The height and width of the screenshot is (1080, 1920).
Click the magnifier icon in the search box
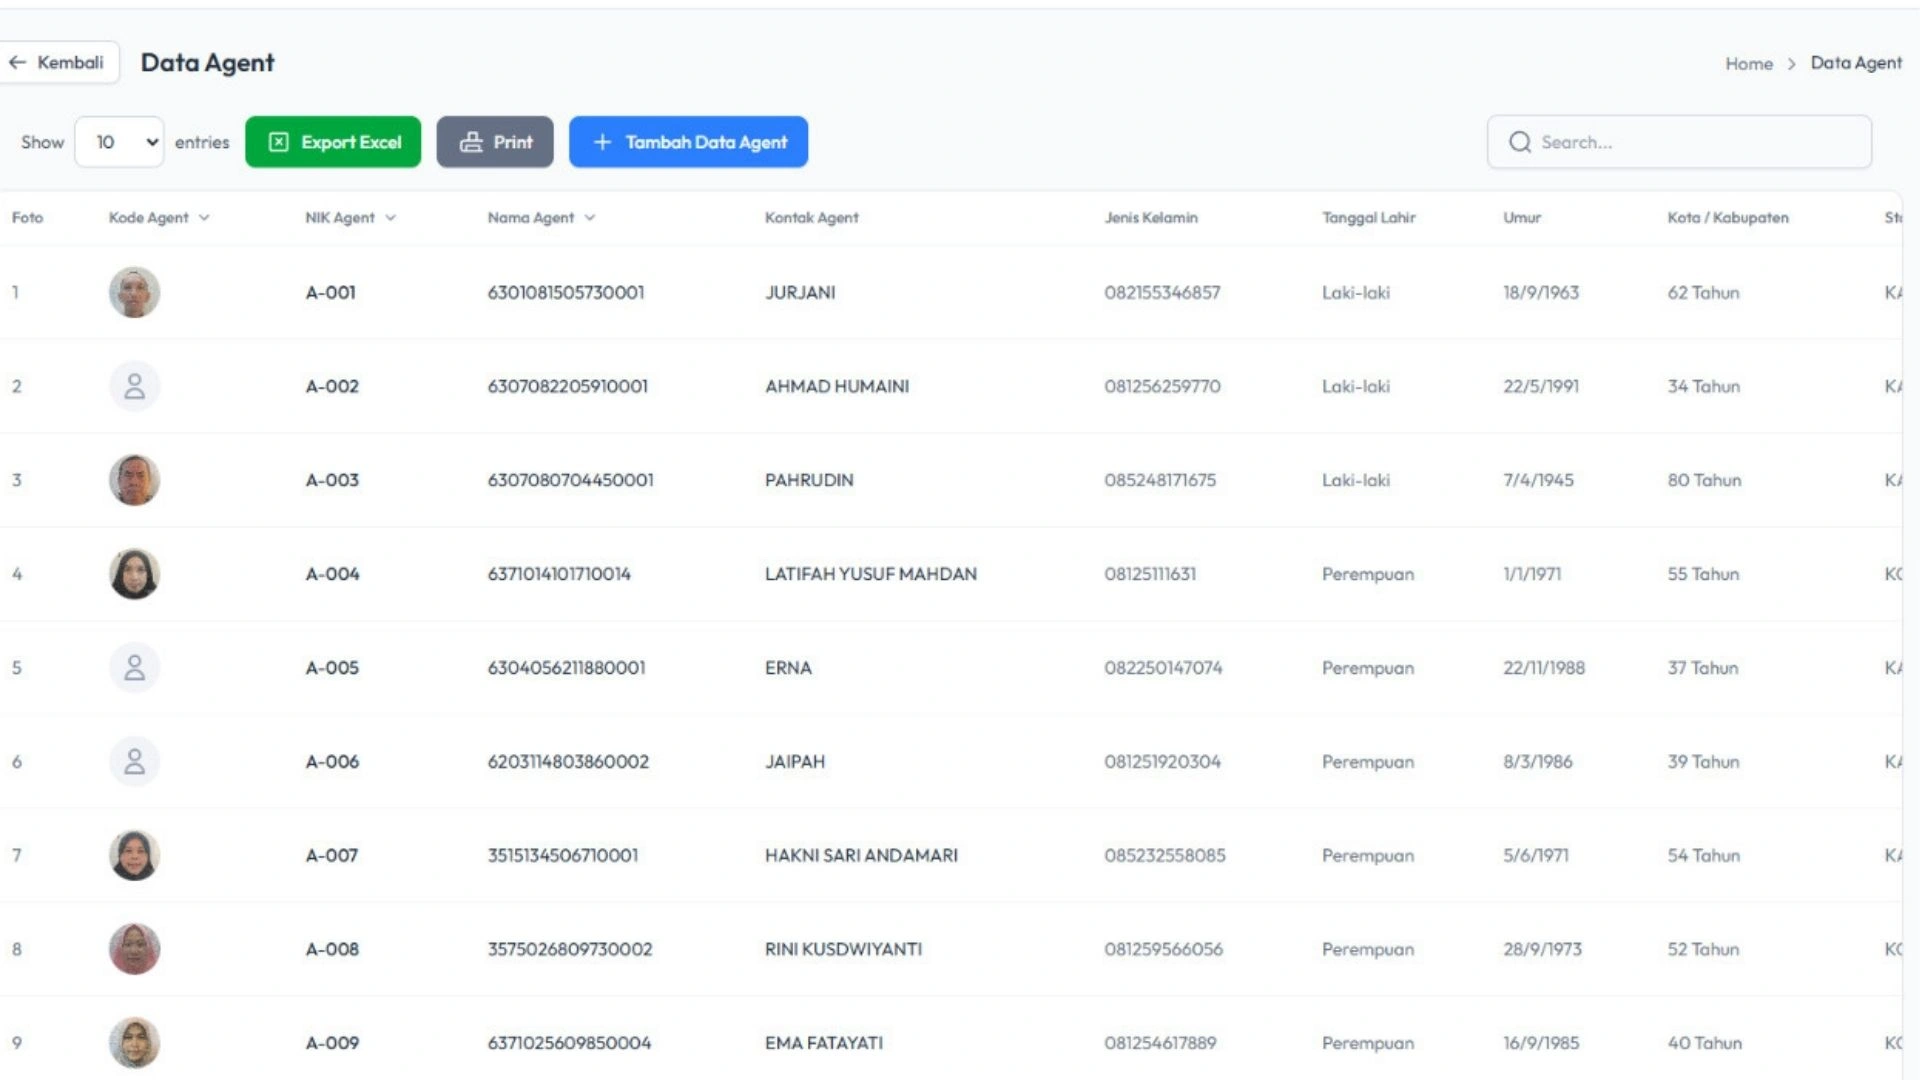[1520, 142]
